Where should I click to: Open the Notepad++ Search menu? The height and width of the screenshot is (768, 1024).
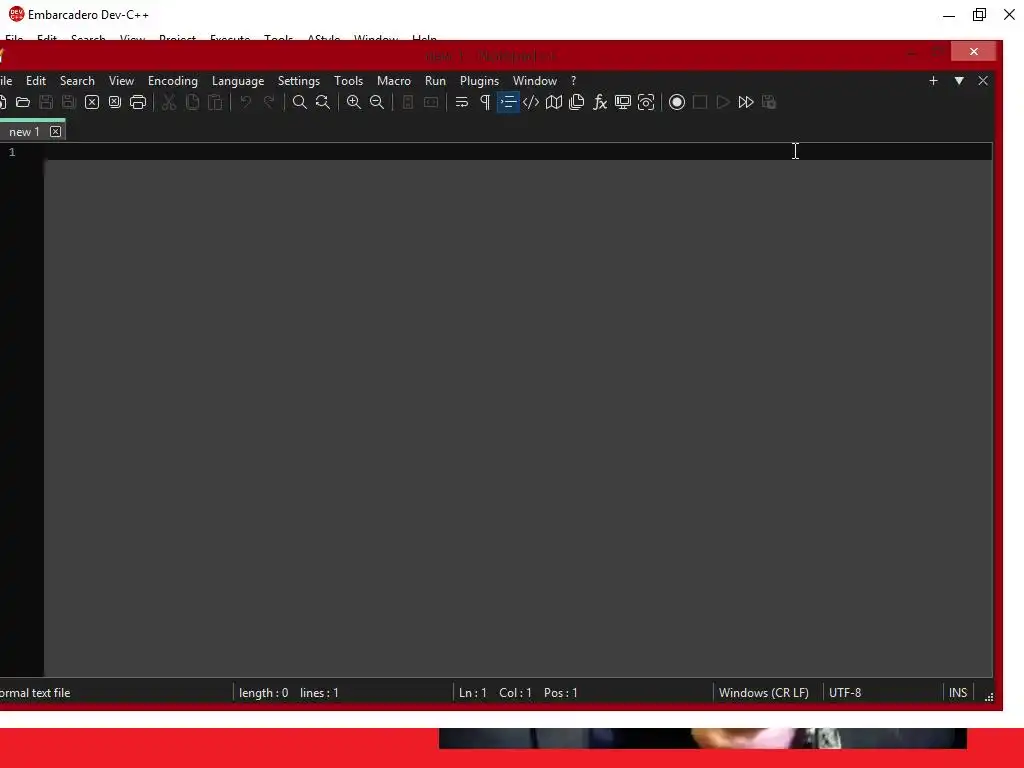pyautogui.click(x=77, y=81)
